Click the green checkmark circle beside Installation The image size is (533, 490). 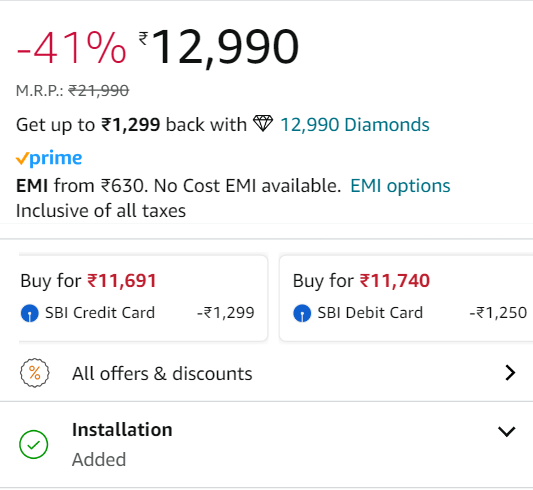[34, 444]
